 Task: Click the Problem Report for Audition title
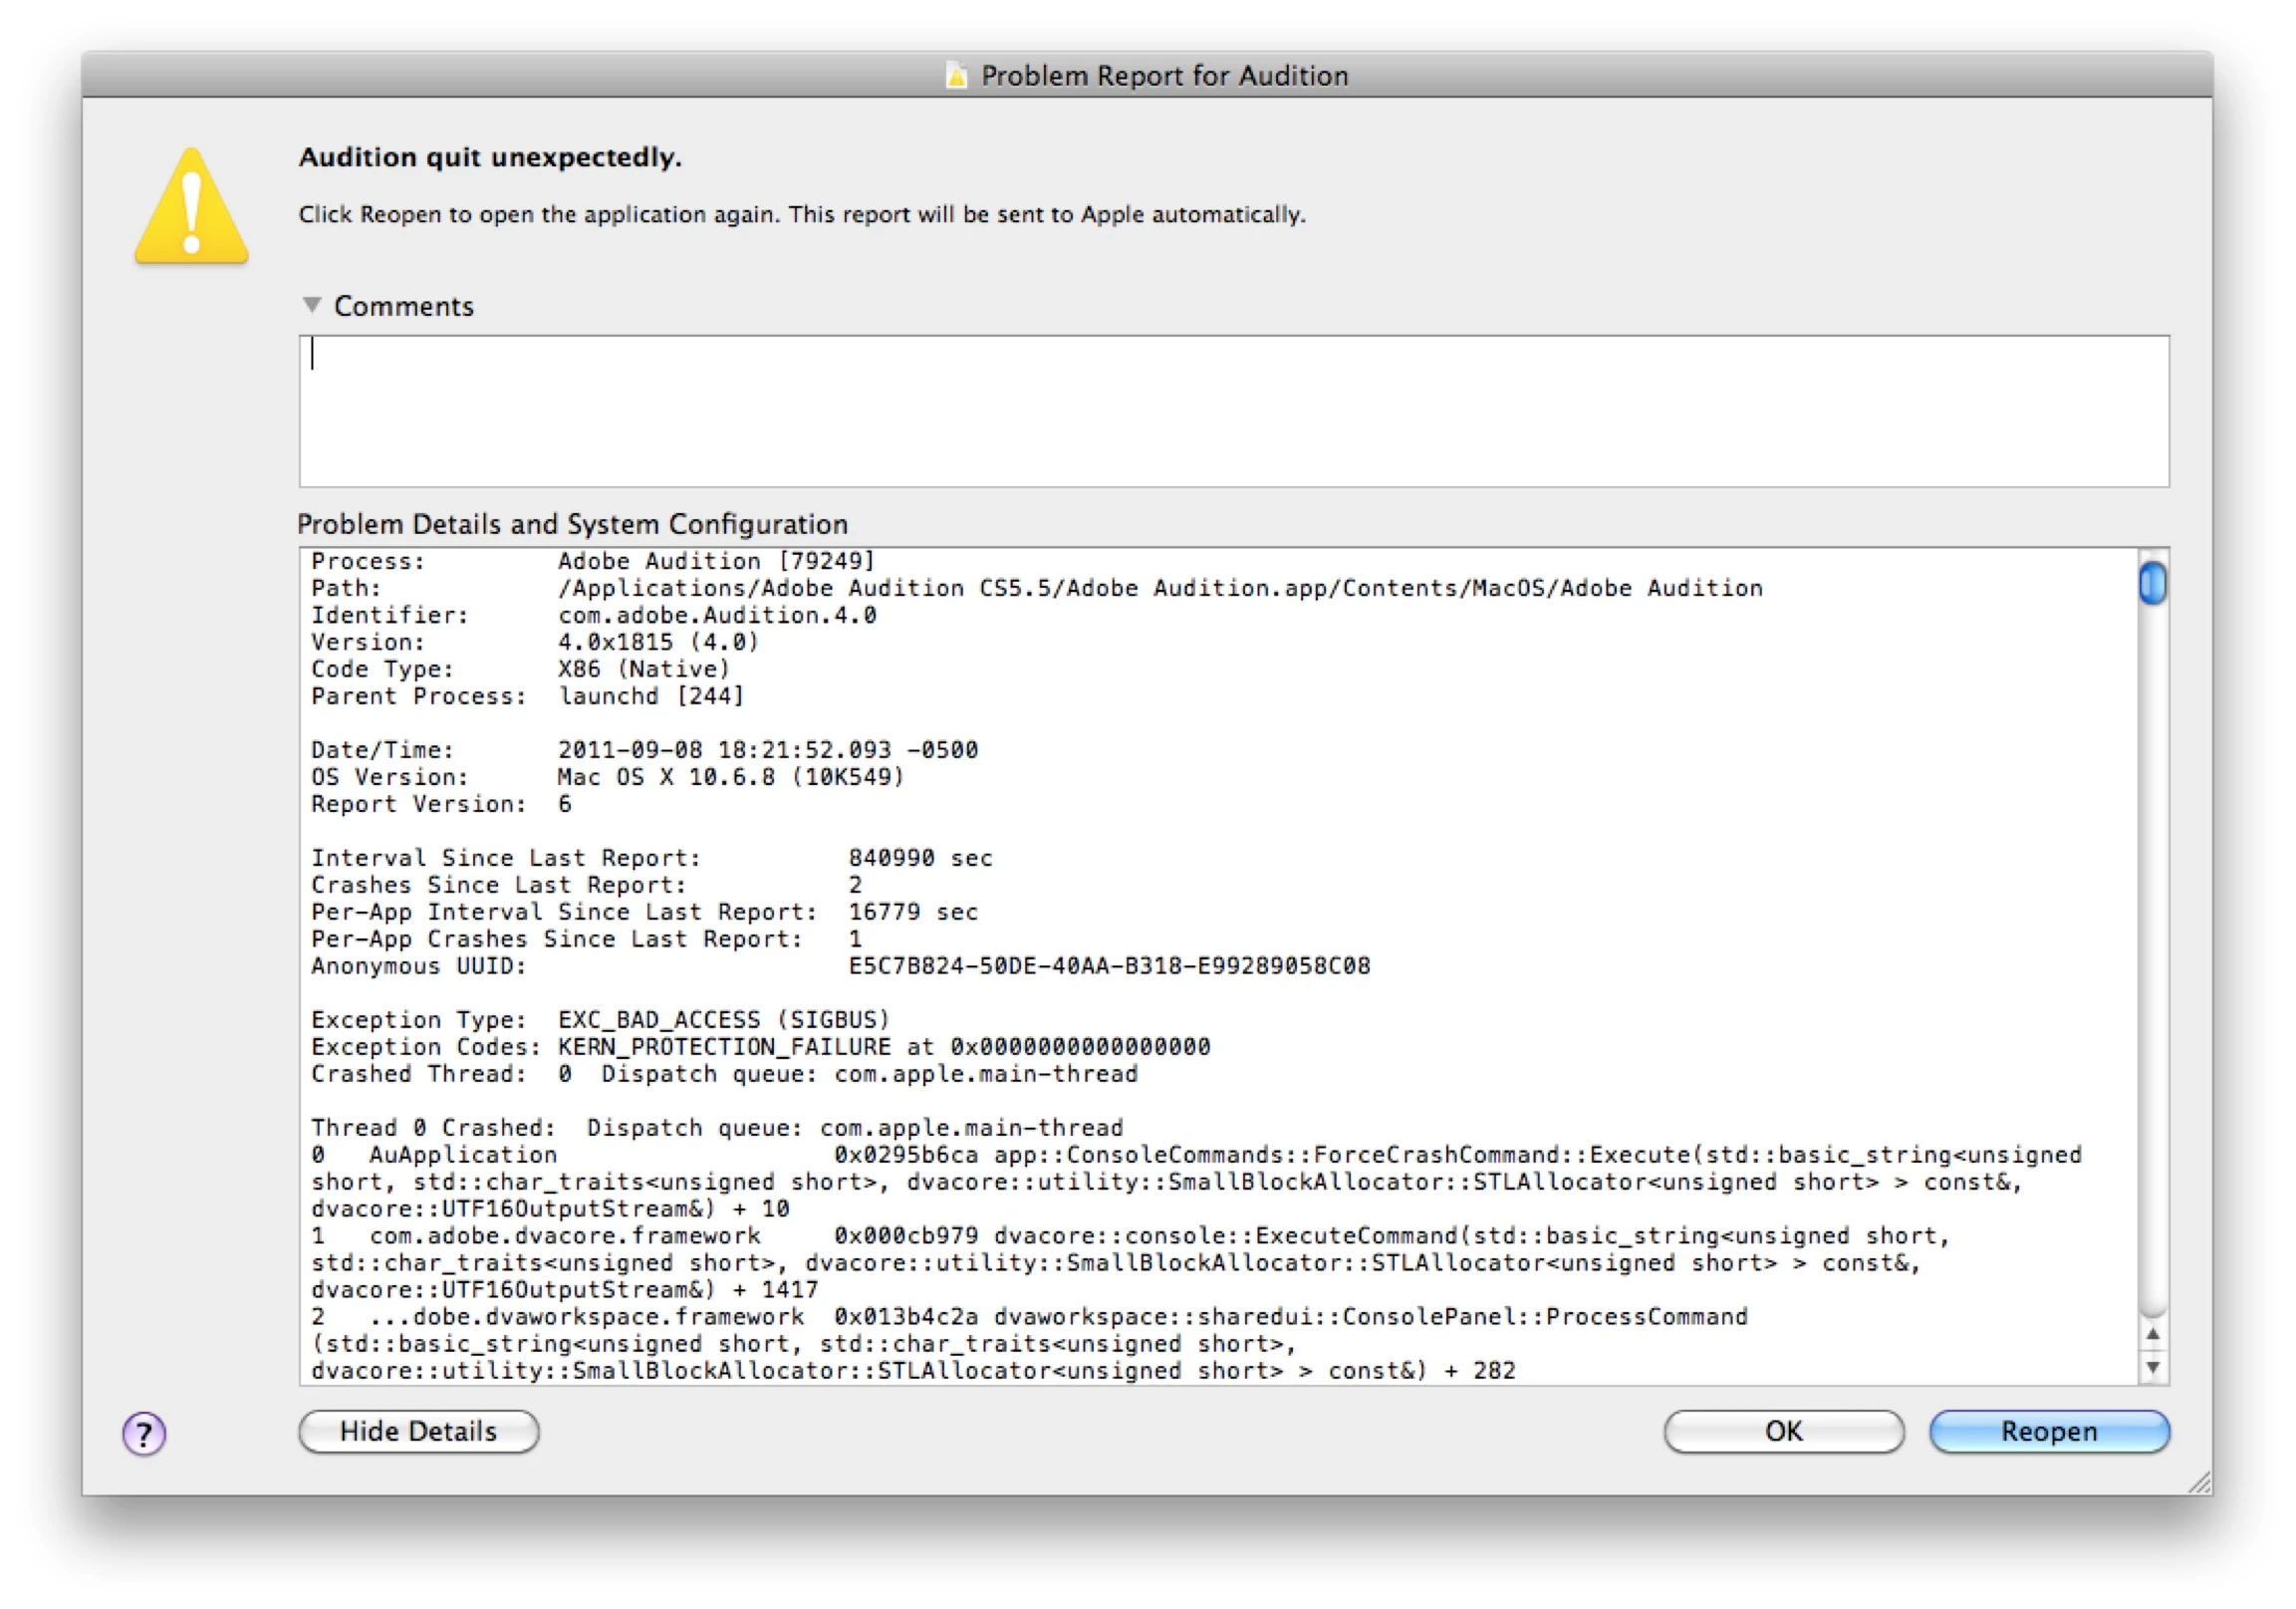tap(1163, 76)
